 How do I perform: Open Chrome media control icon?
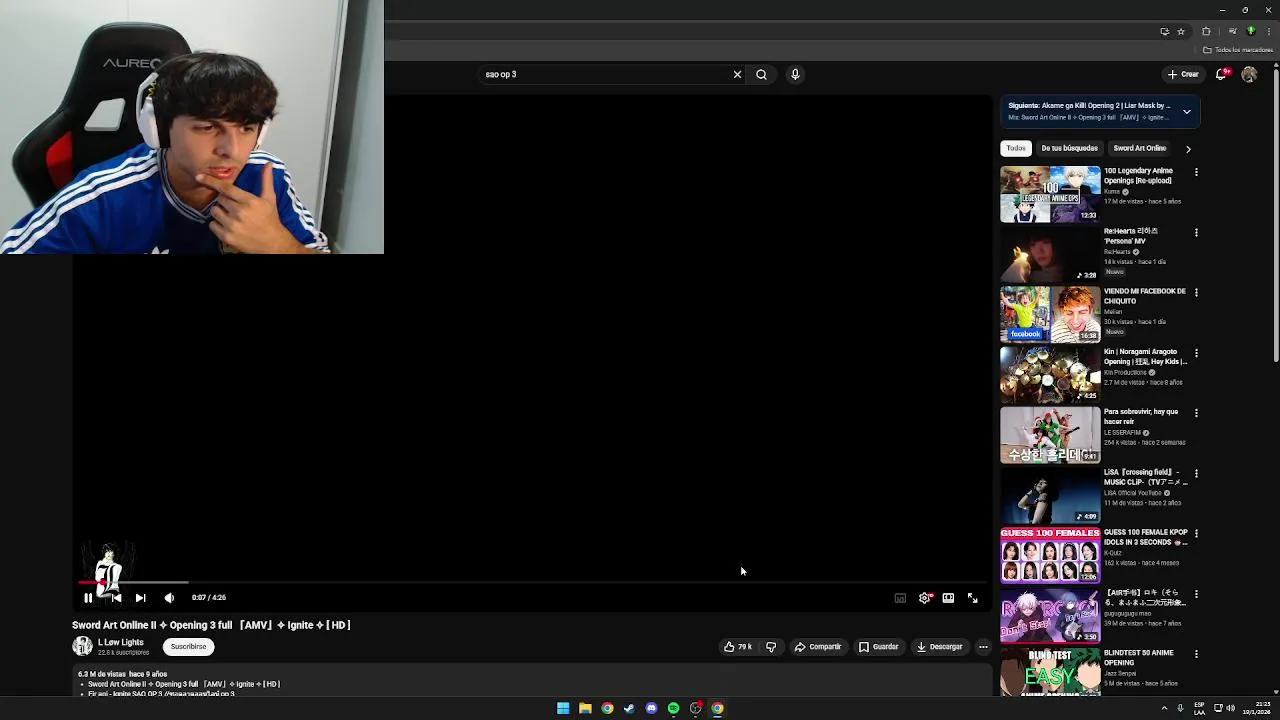1232,31
